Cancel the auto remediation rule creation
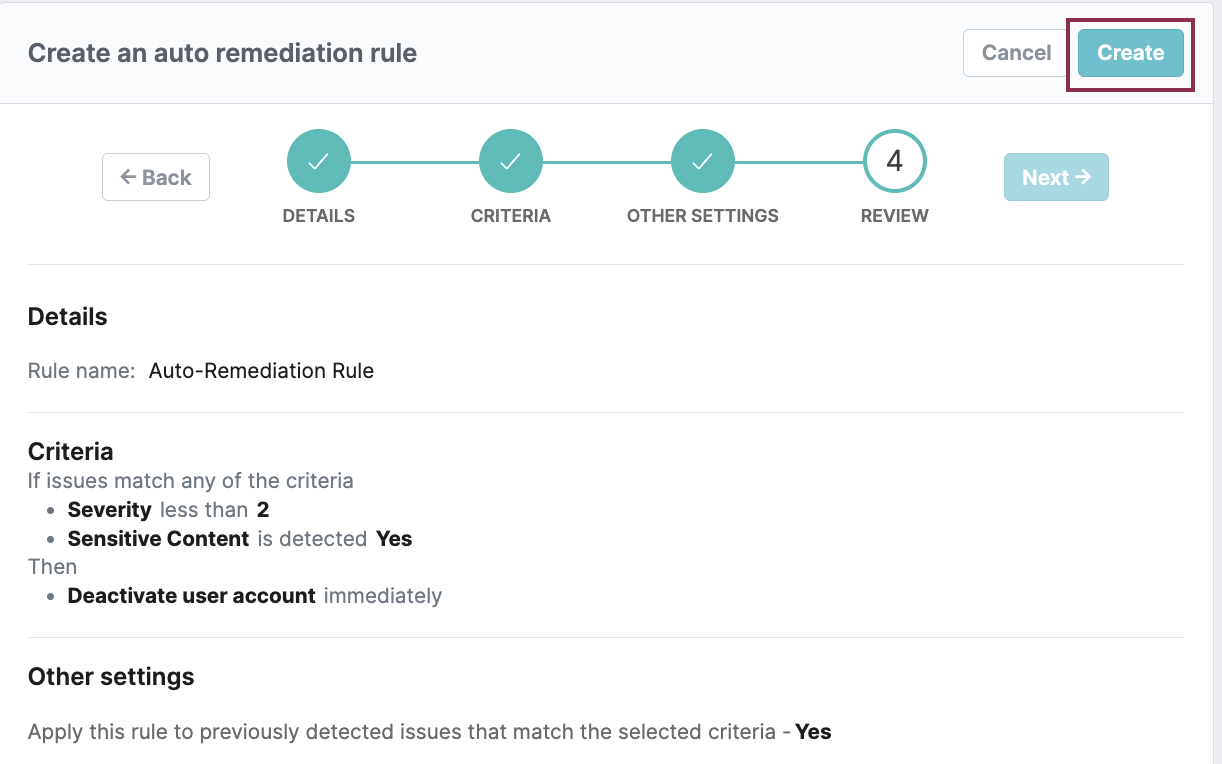The height and width of the screenshot is (764, 1222). coord(1016,53)
